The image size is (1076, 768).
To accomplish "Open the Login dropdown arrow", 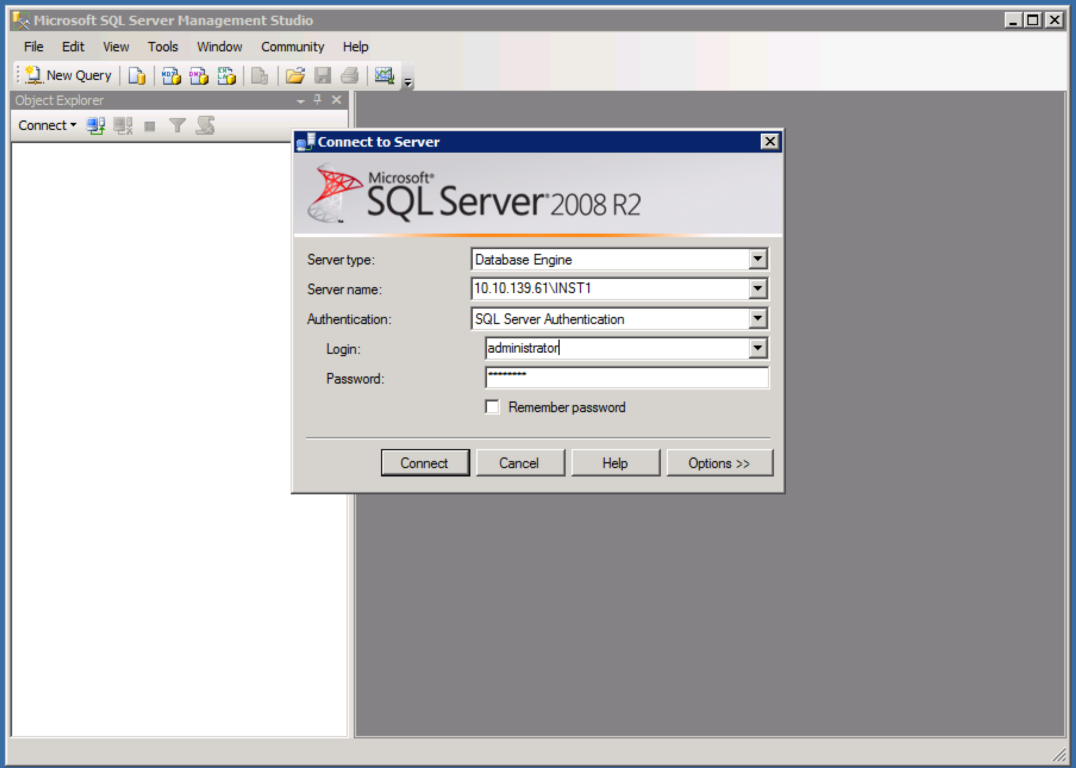I will coord(758,348).
